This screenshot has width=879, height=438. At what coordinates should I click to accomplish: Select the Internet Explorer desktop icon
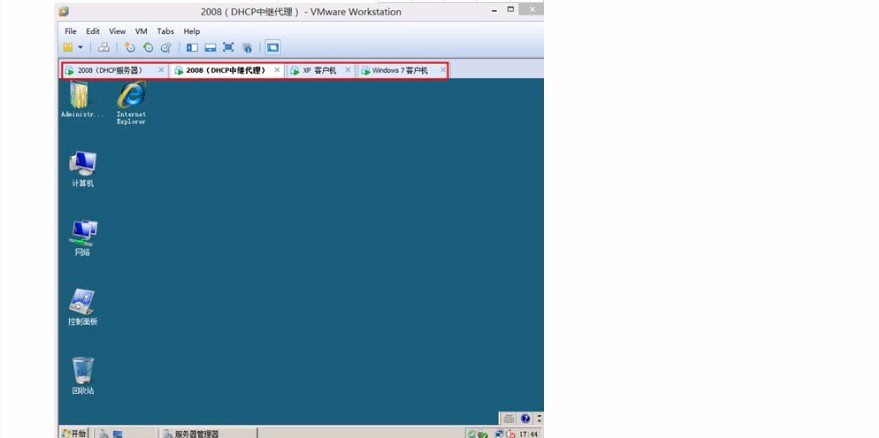coord(131,103)
